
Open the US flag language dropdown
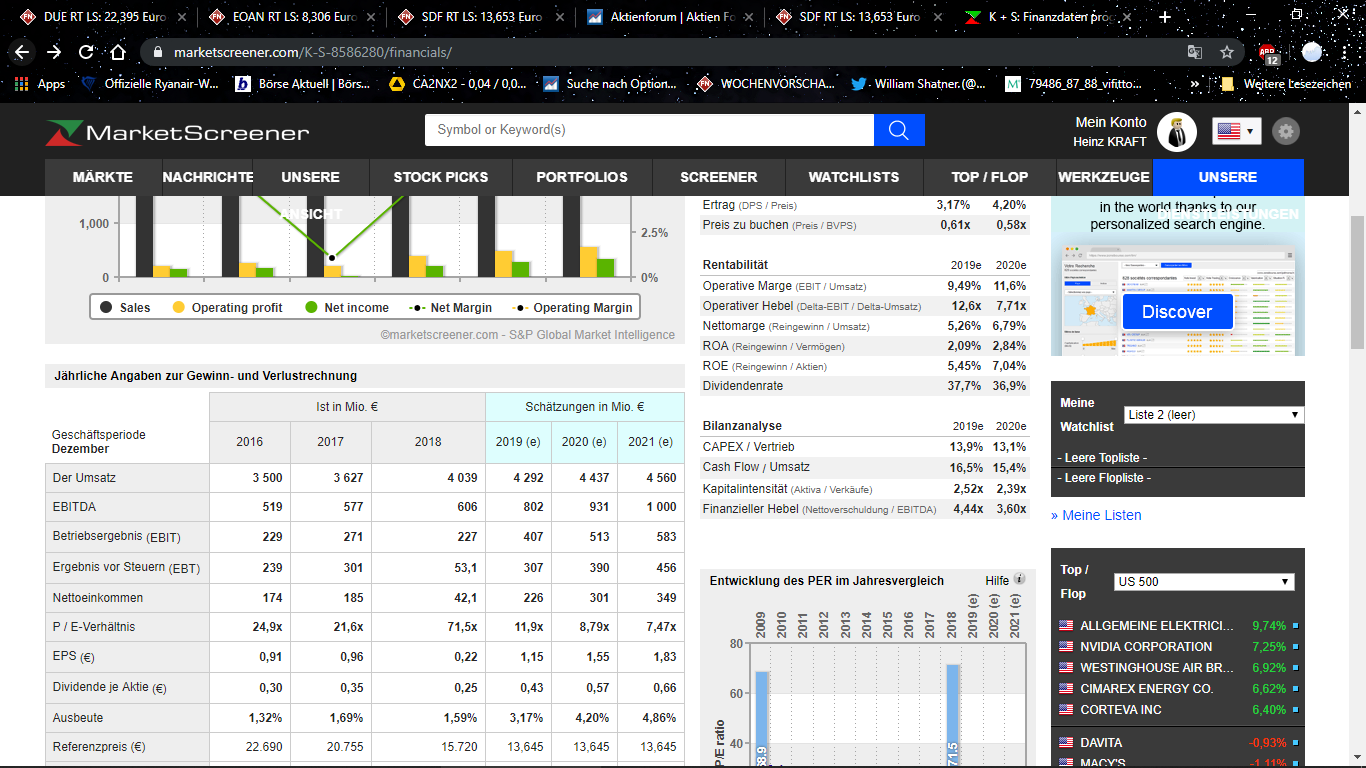pyautogui.click(x=1236, y=131)
